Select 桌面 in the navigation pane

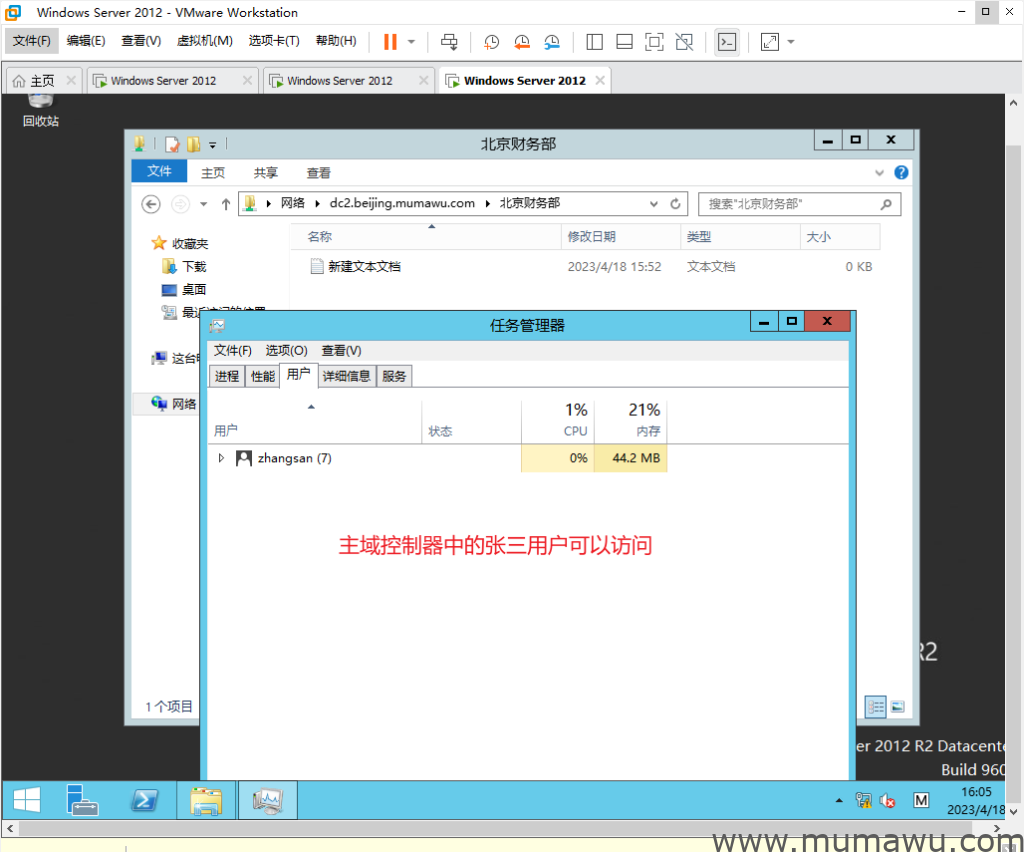(x=193, y=289)
